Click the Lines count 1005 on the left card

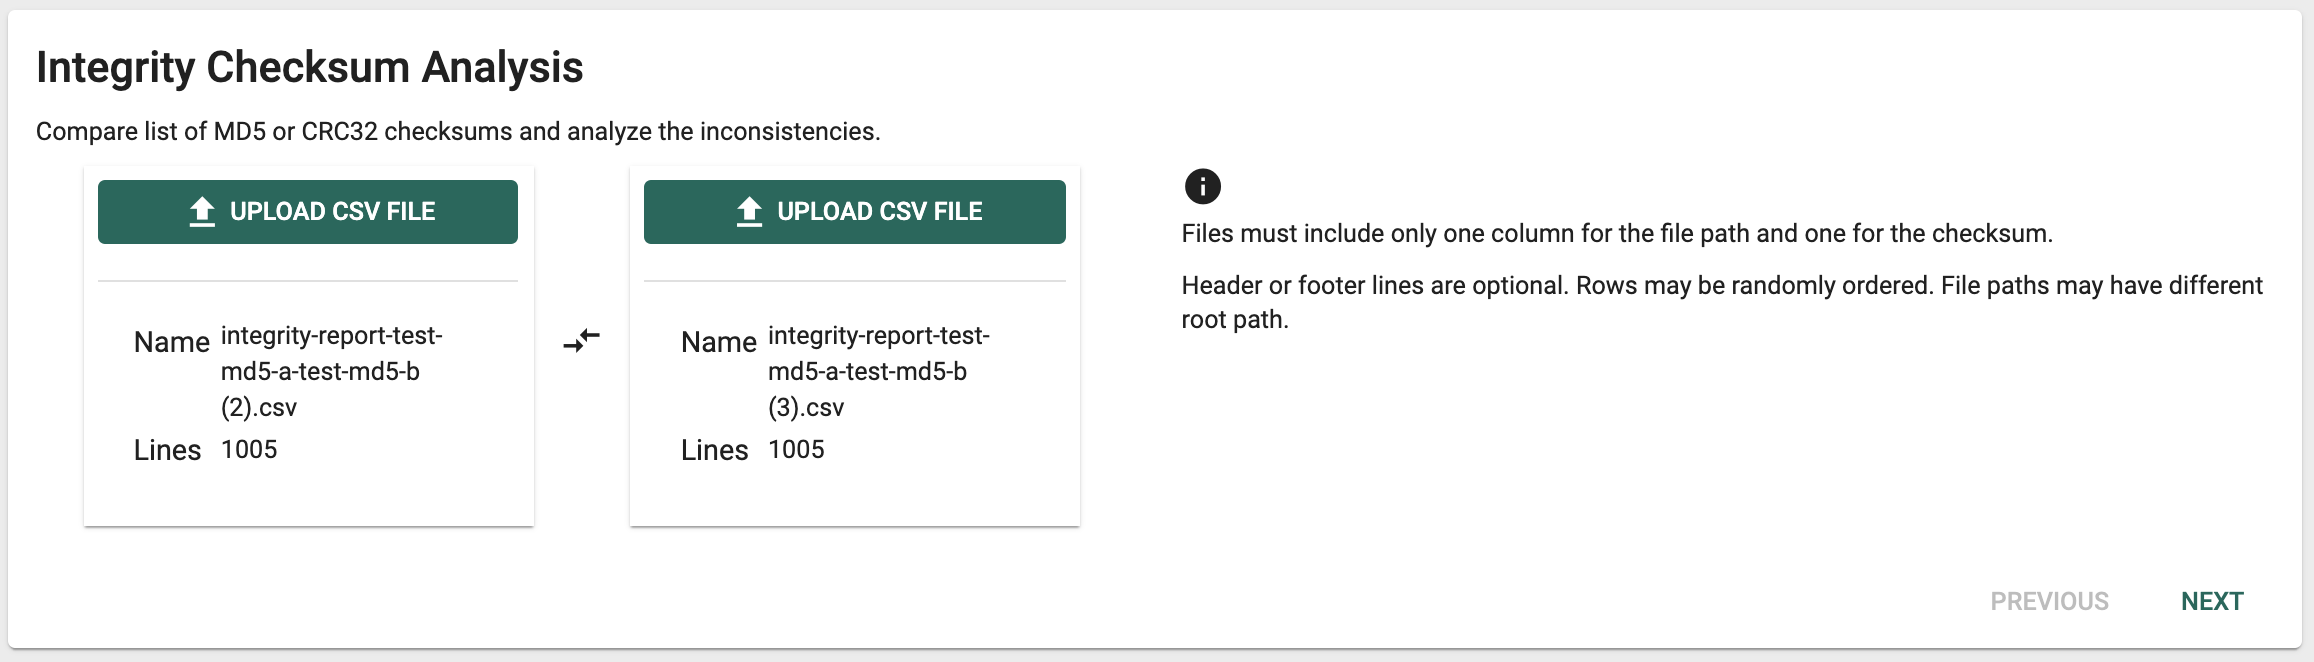click(248, 449)
